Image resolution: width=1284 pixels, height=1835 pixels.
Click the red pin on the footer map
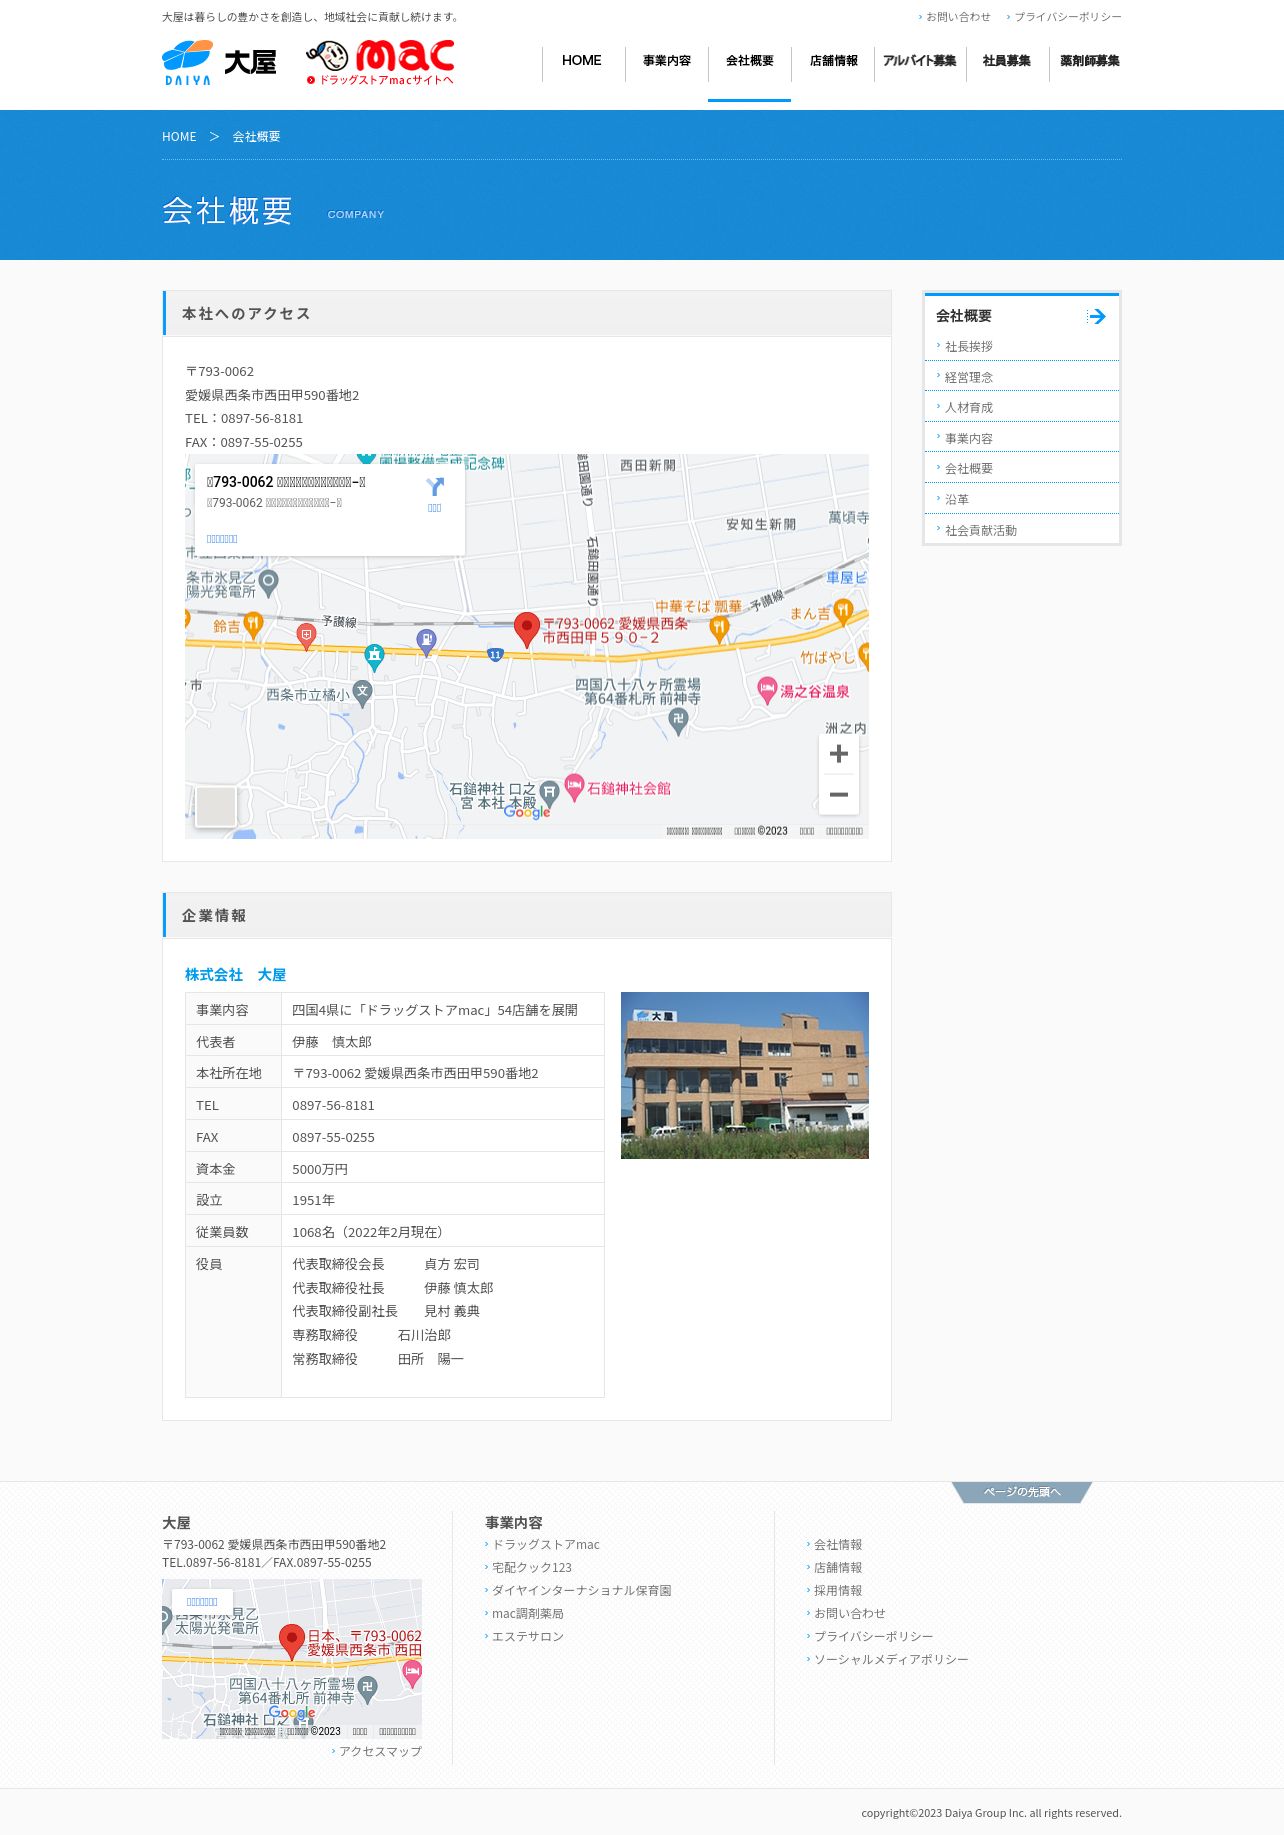[x=291, y=1641]
